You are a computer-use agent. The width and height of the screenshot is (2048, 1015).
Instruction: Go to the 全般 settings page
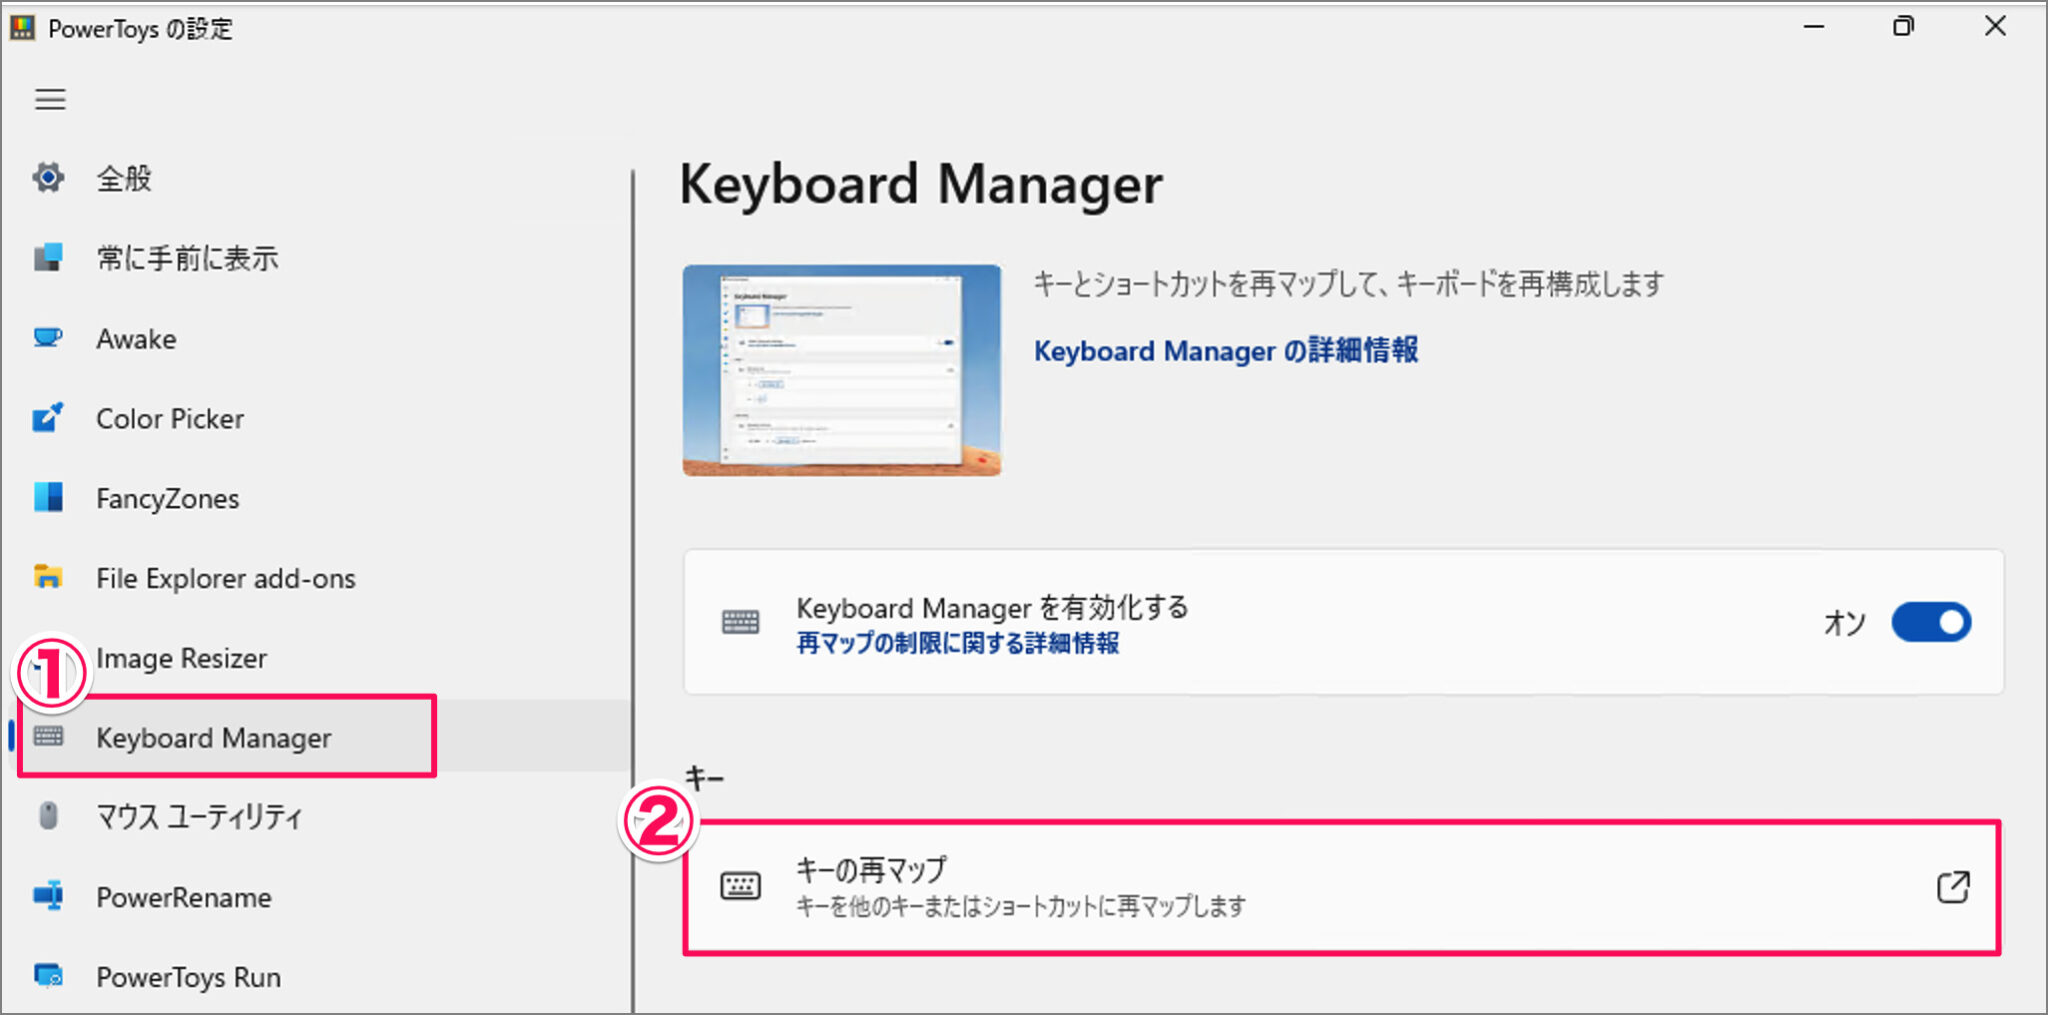(124, 178)
